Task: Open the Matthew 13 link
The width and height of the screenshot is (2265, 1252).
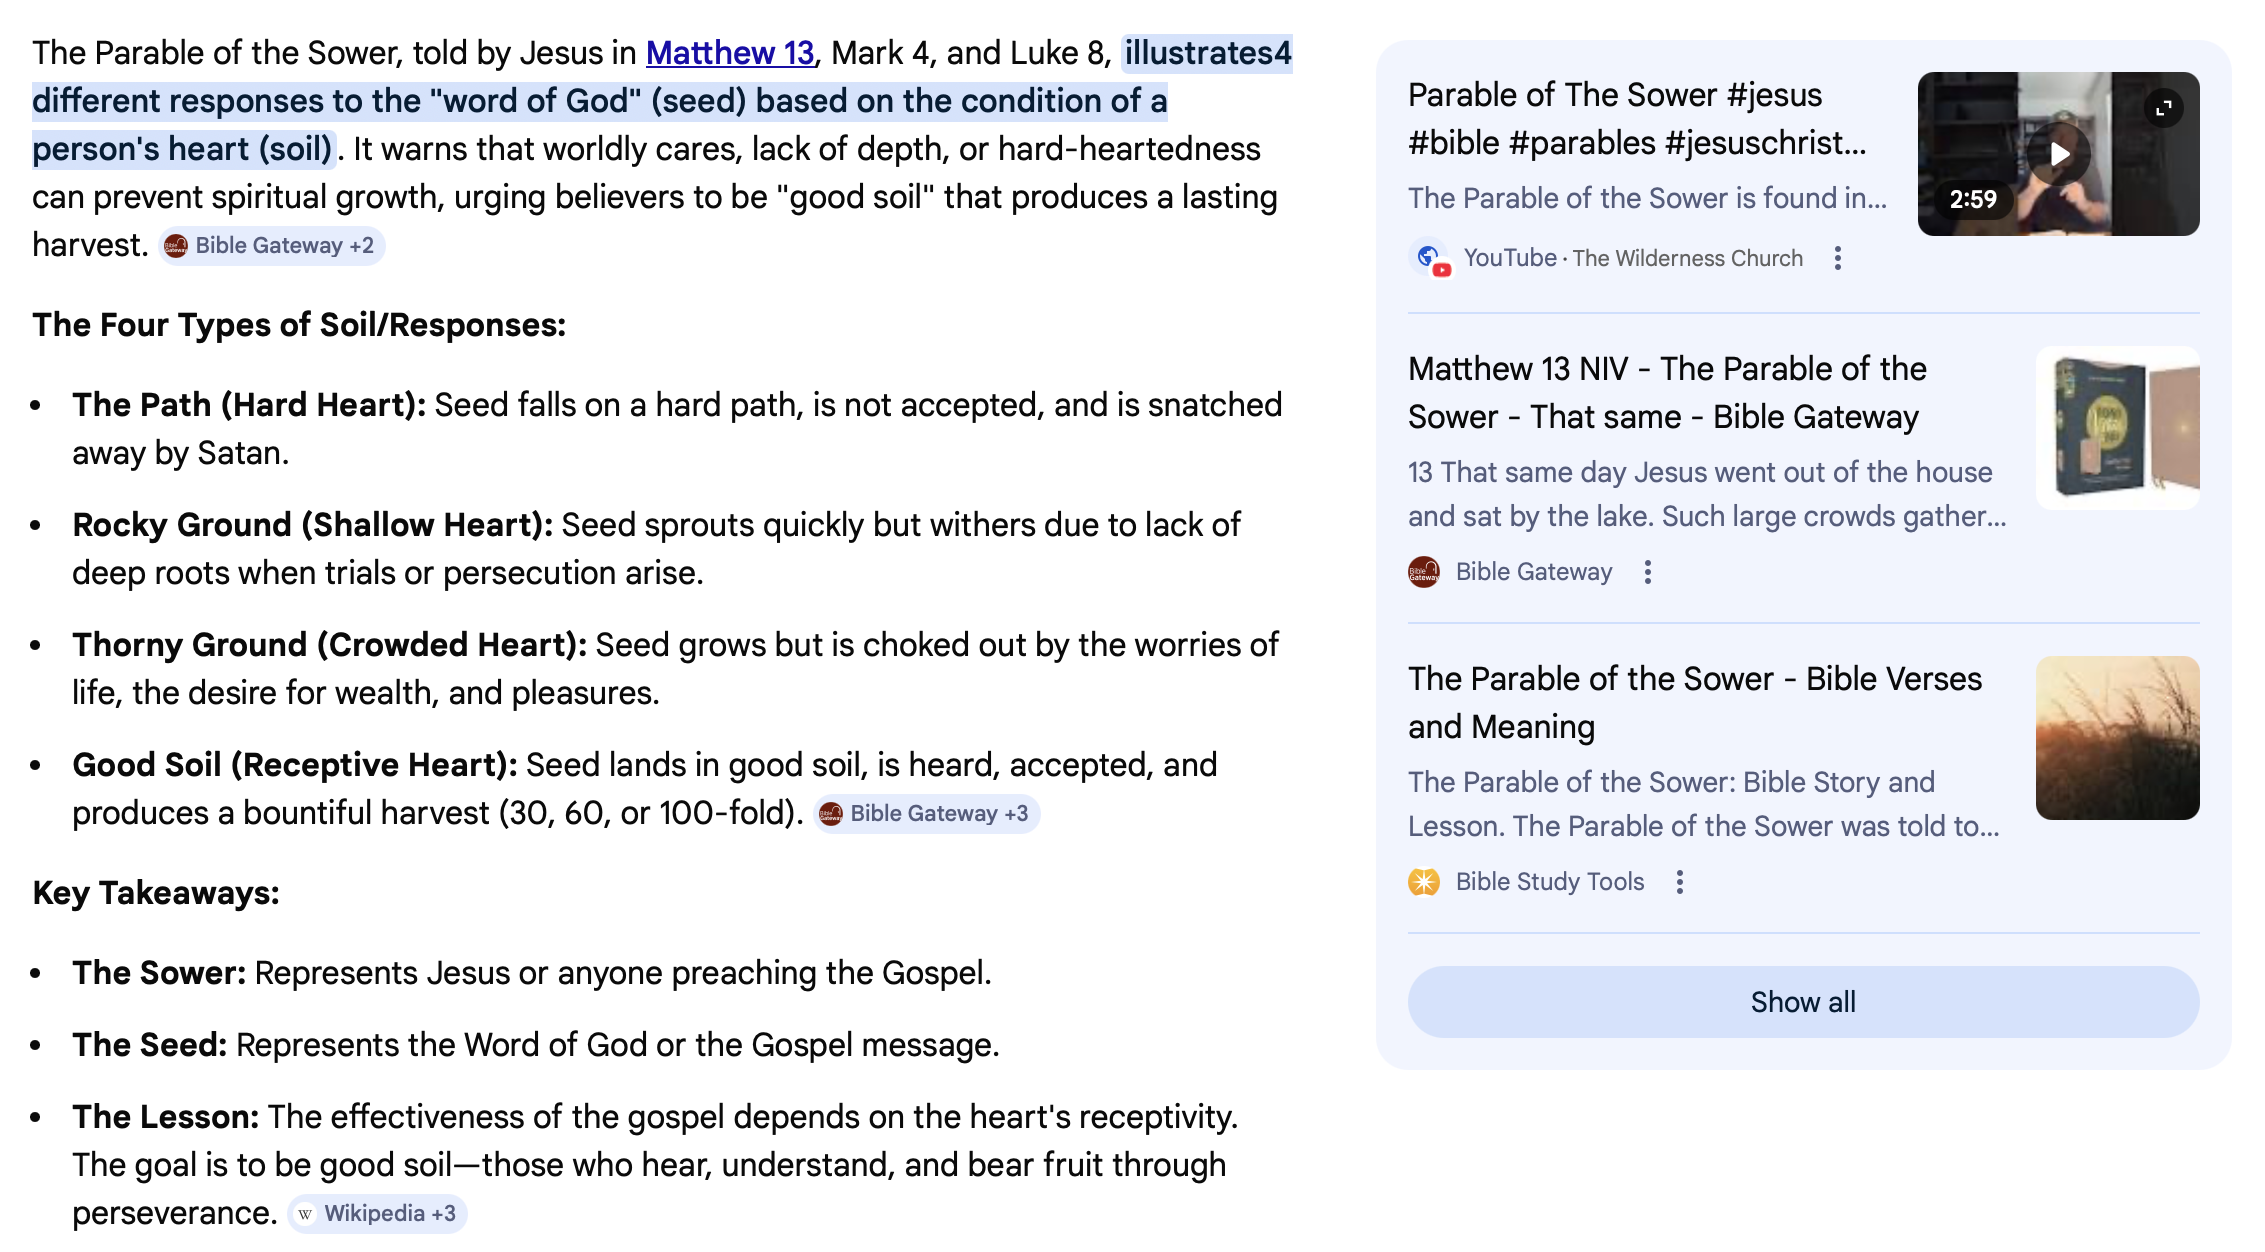Action: click(x=730, y=53)
